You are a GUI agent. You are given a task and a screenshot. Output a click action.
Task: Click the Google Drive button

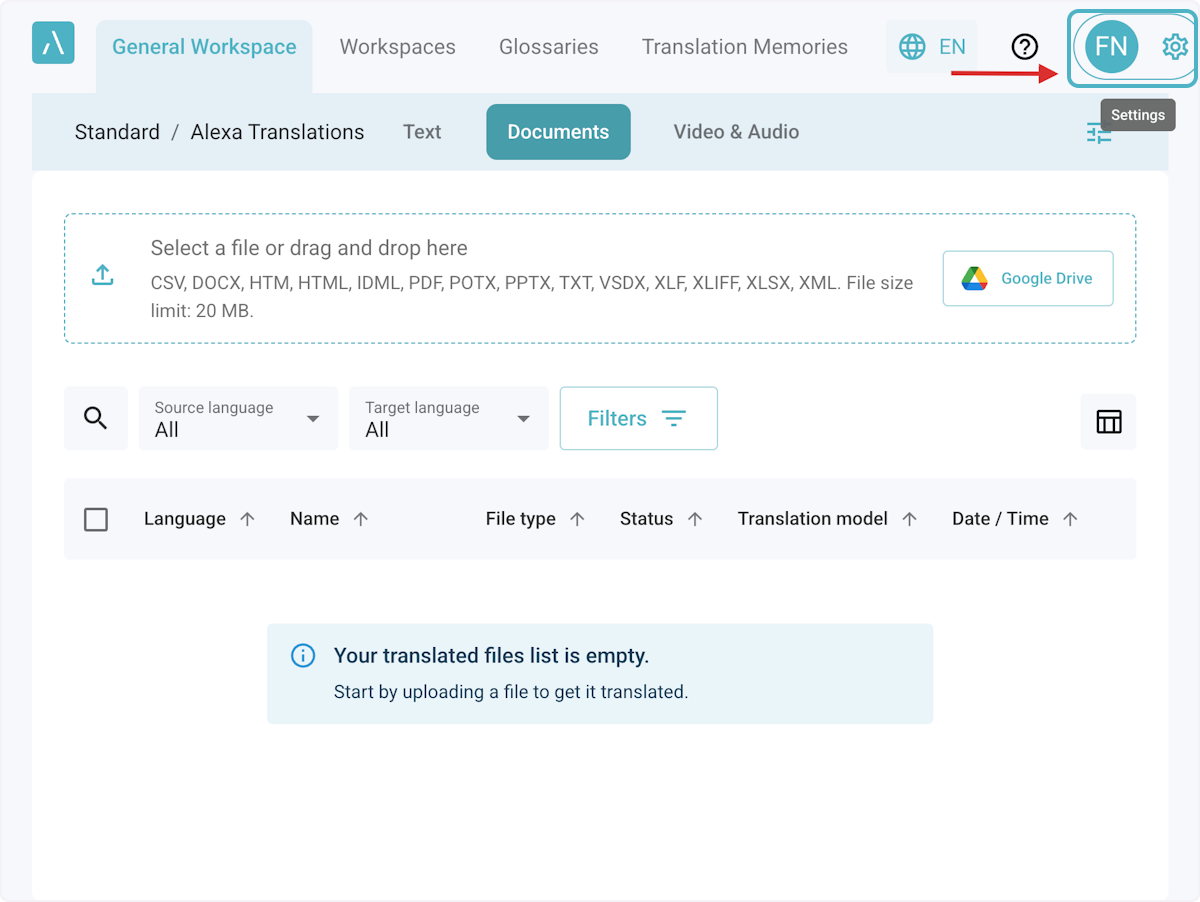pos(1027,279)
